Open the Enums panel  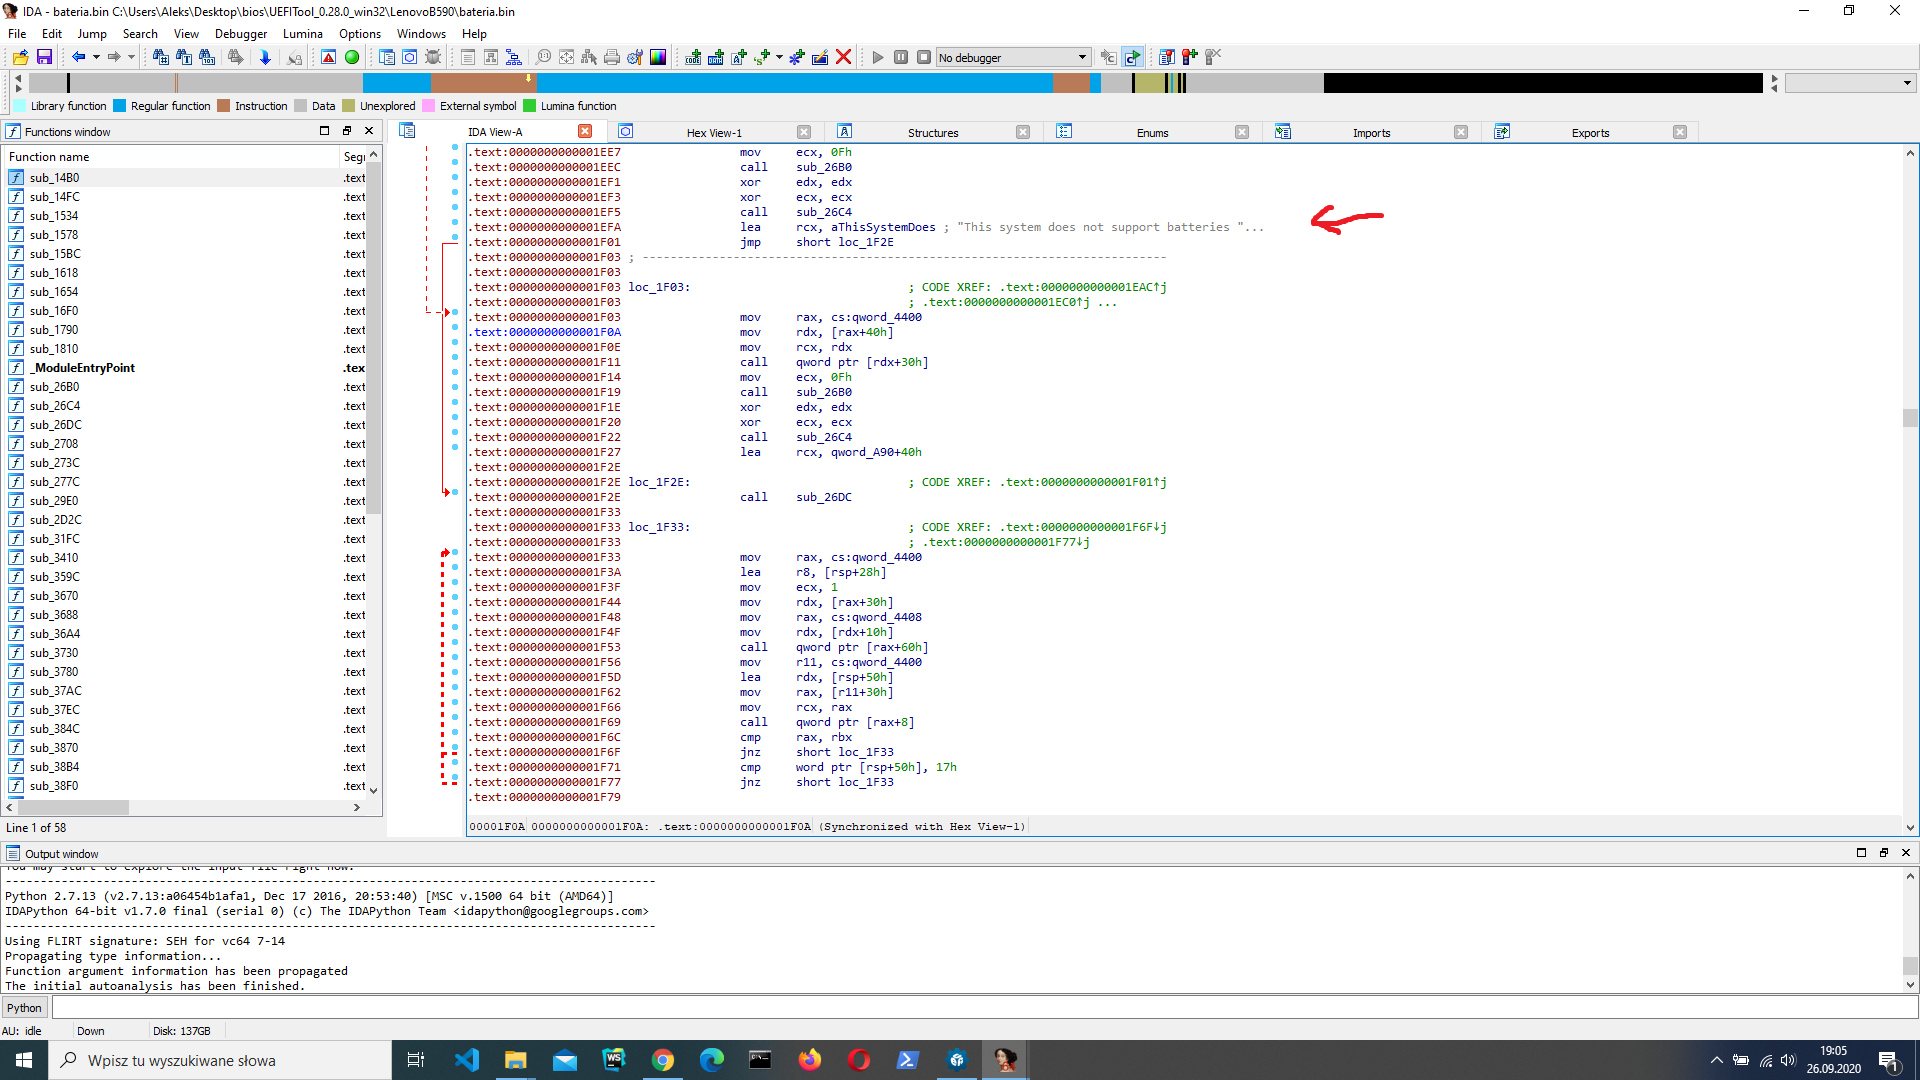[x=1151, y=132]
